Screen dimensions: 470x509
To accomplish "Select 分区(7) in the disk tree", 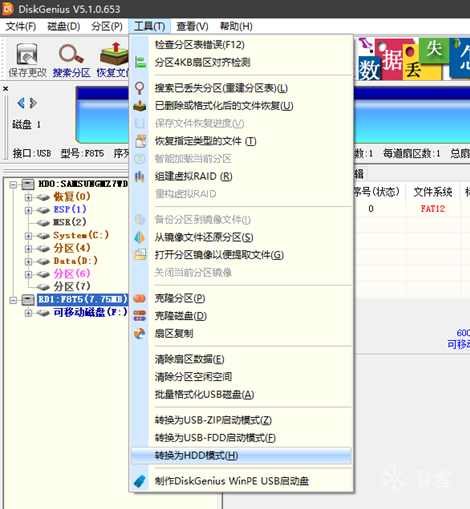I will click(72, 286).
